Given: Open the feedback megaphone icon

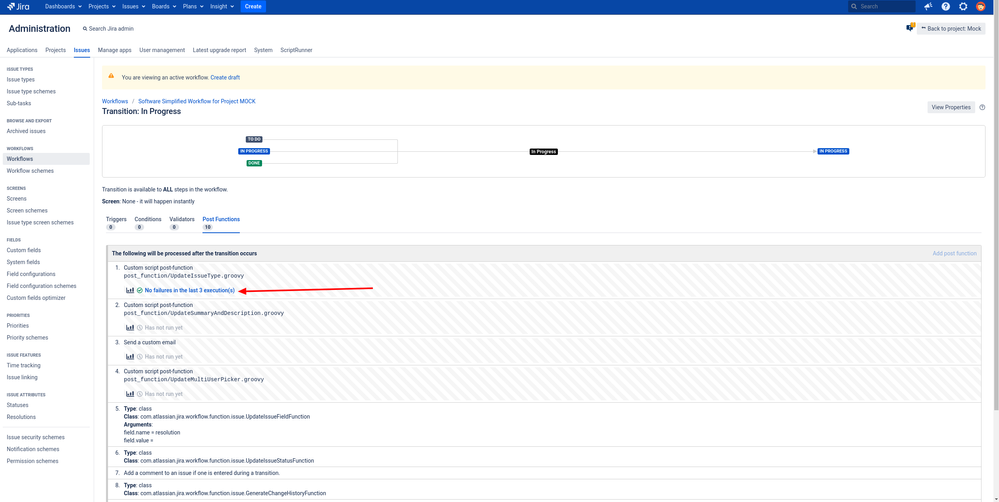Looking at the screenshot, I should click(x=928, y=6).
